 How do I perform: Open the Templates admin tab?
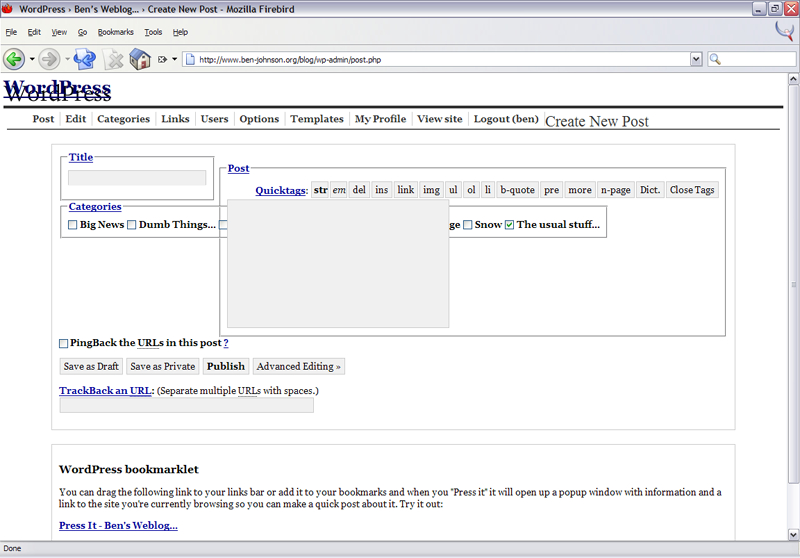coord(317,119)
